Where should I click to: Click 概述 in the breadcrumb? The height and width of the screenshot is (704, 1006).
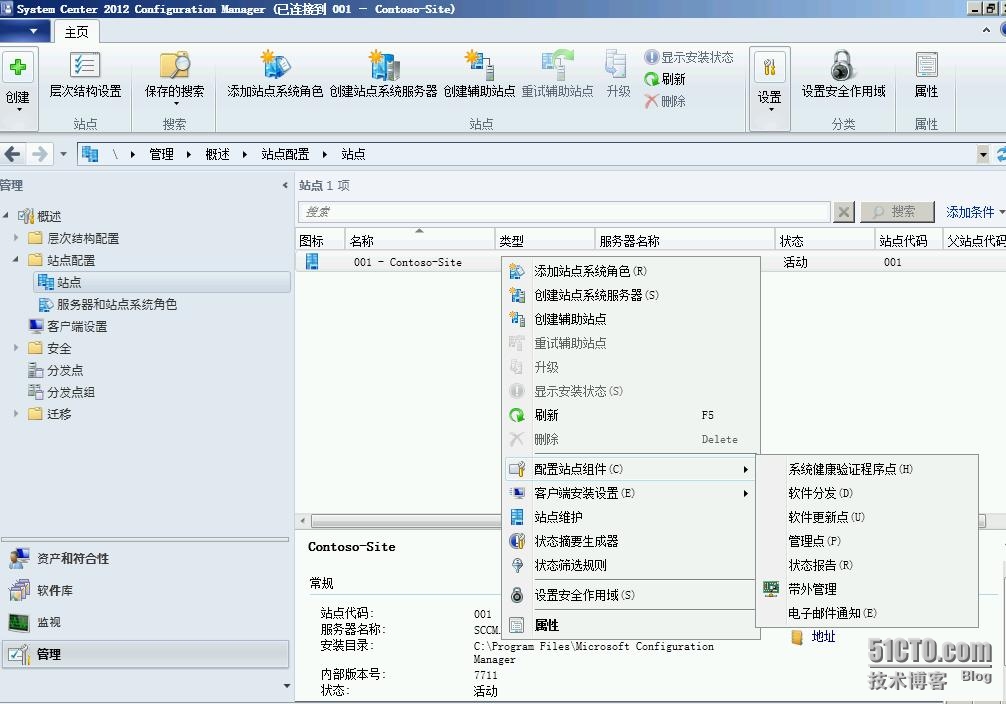coord(217,154)
